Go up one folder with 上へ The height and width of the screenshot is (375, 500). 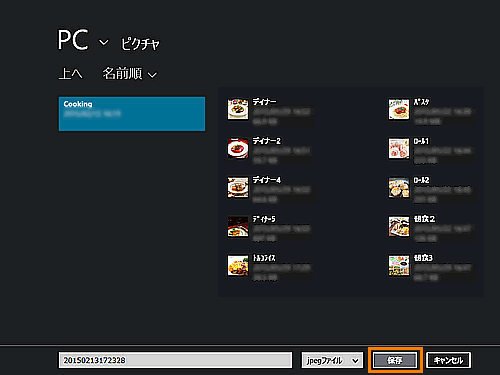[x=70, y=73]
